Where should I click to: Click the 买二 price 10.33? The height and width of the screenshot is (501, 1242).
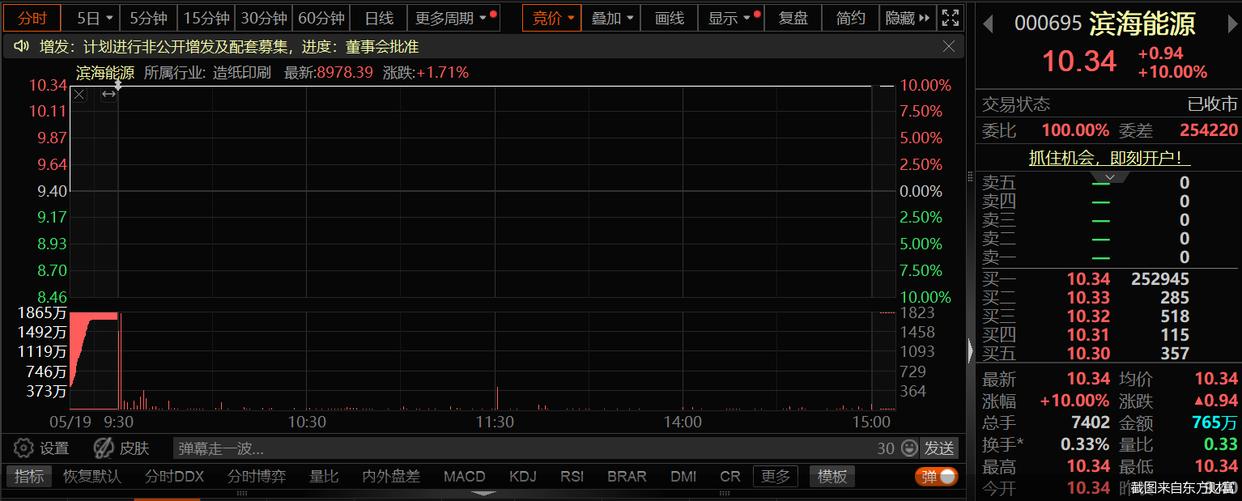pos(1088,297)
